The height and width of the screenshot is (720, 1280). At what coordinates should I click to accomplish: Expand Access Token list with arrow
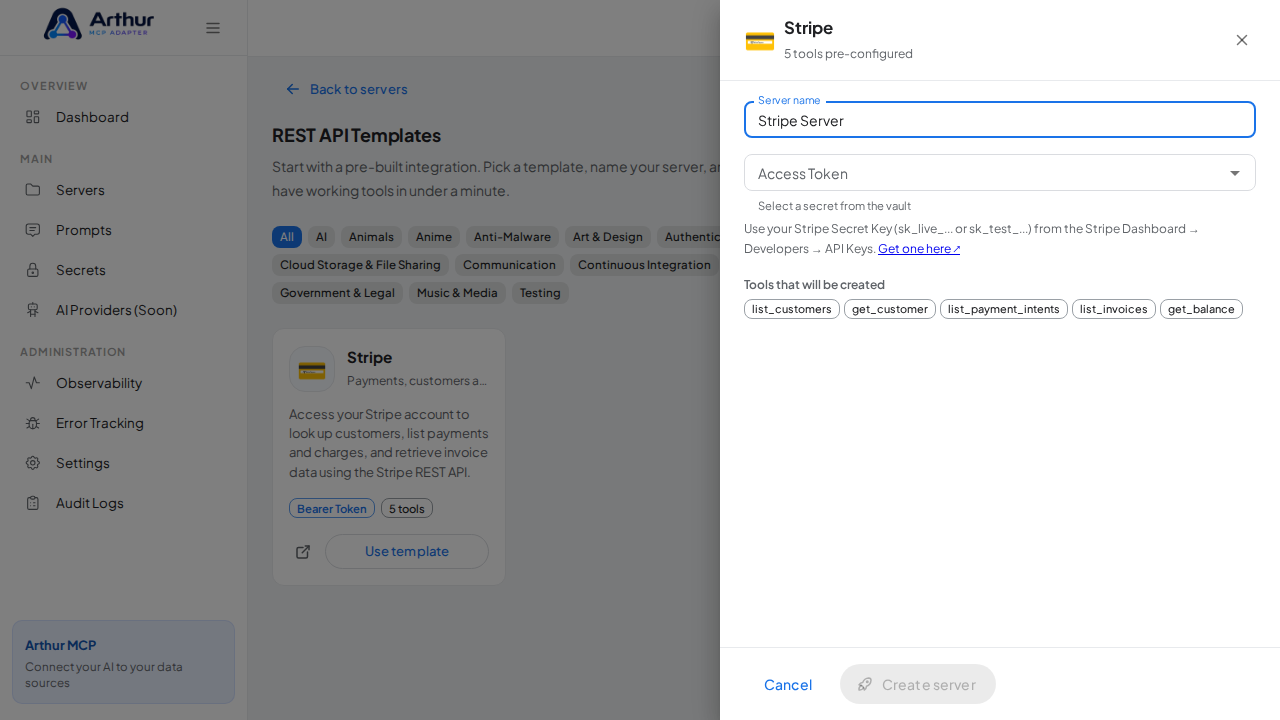1235,173
